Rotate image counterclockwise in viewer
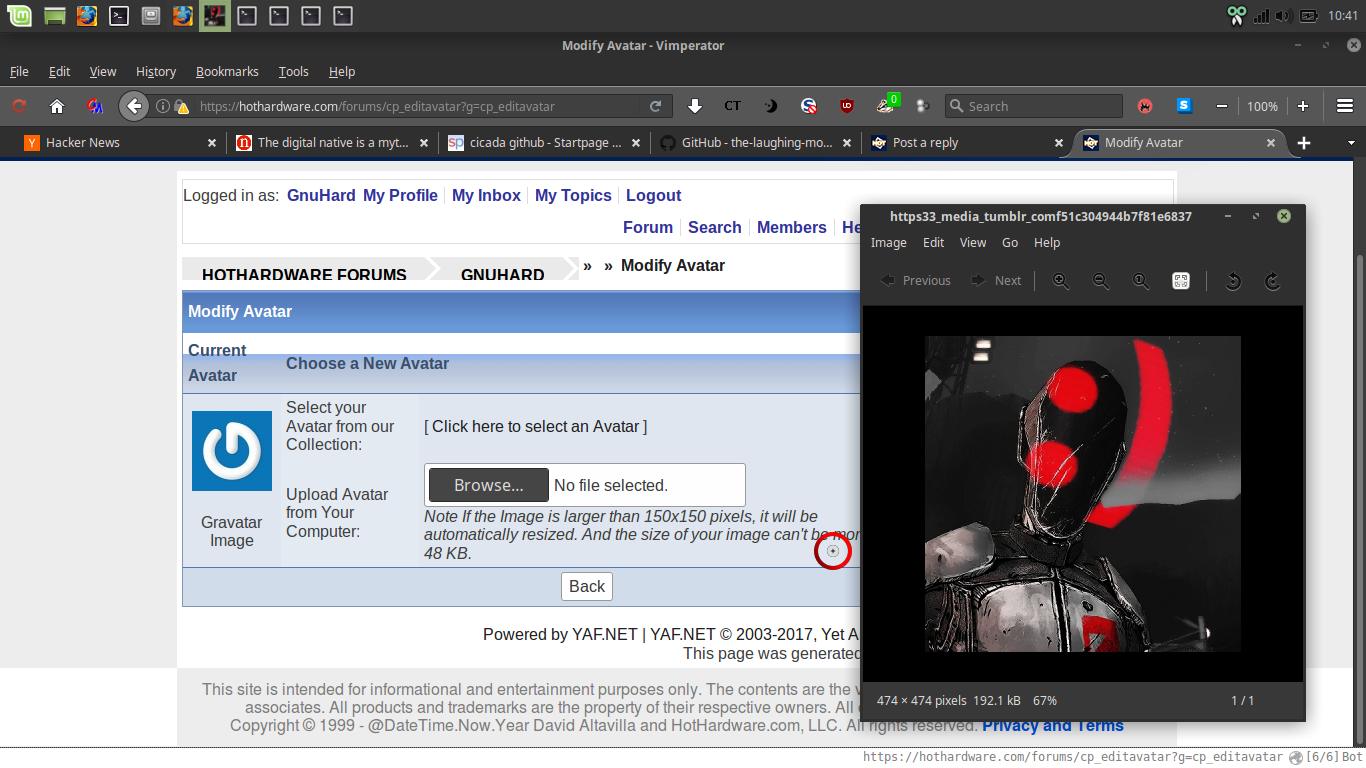The height and width of the screenshot is (768, 1366). click(x=1233, y=281)
